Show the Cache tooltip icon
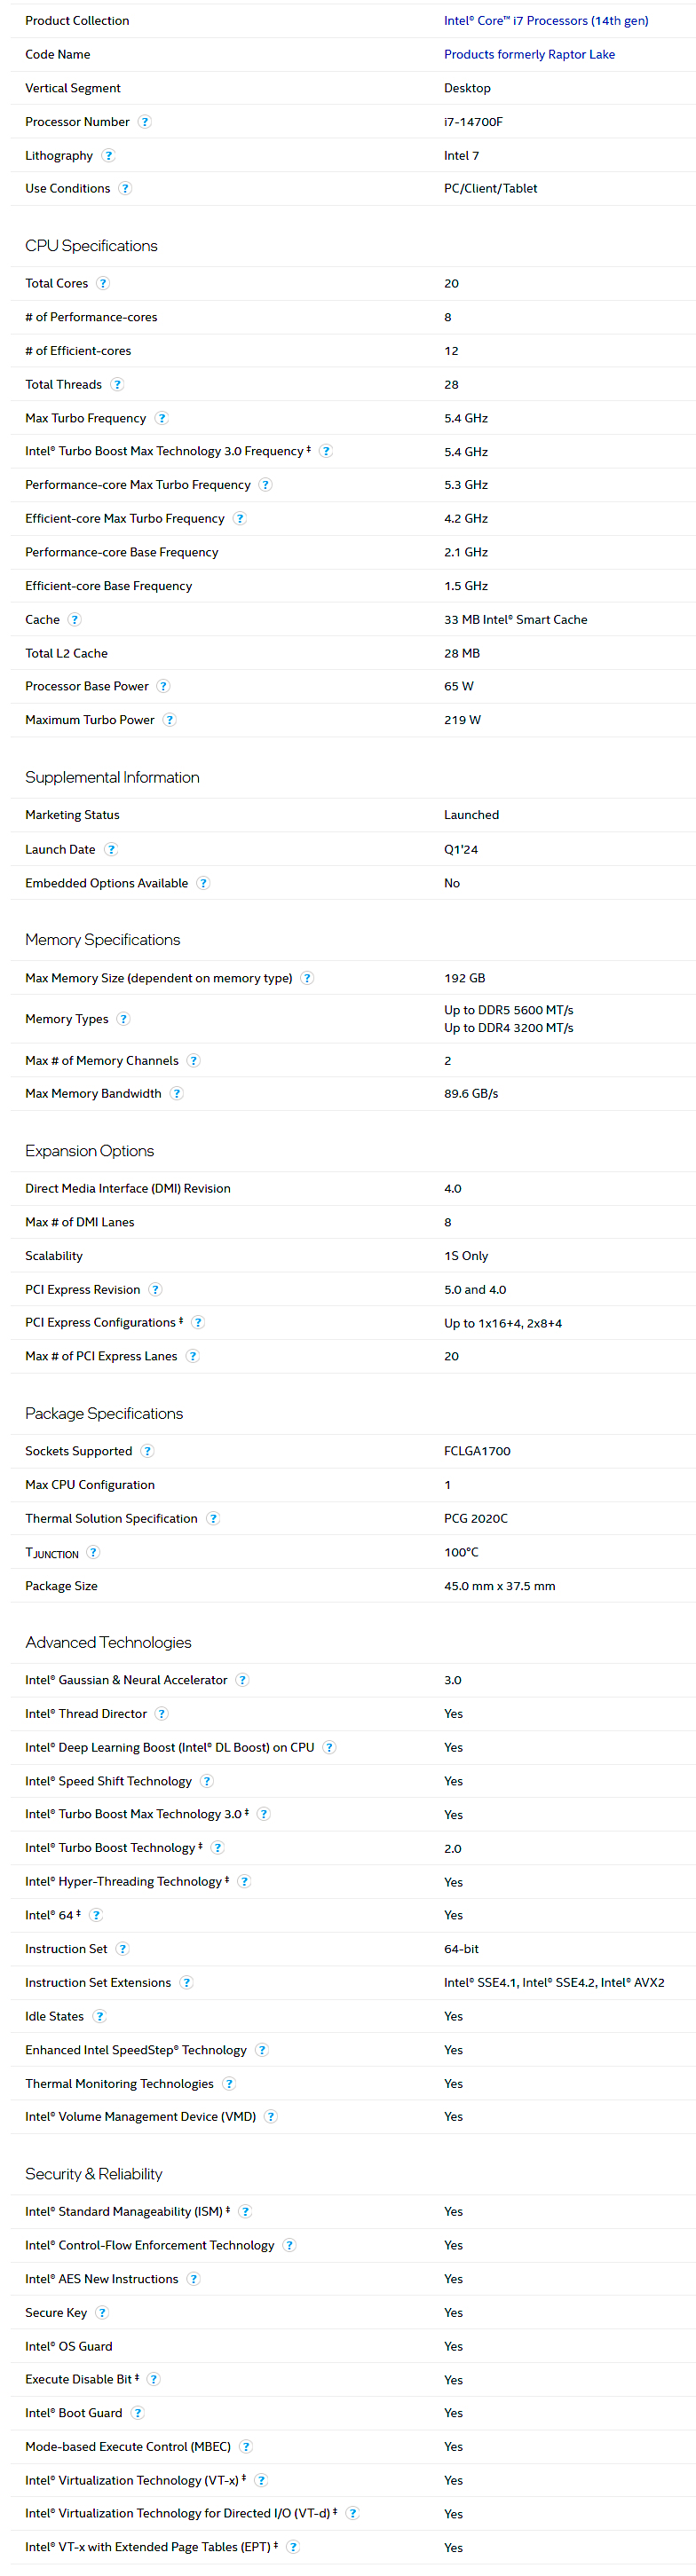This screenshot has height=2576, width=696. tap(75, 620)
